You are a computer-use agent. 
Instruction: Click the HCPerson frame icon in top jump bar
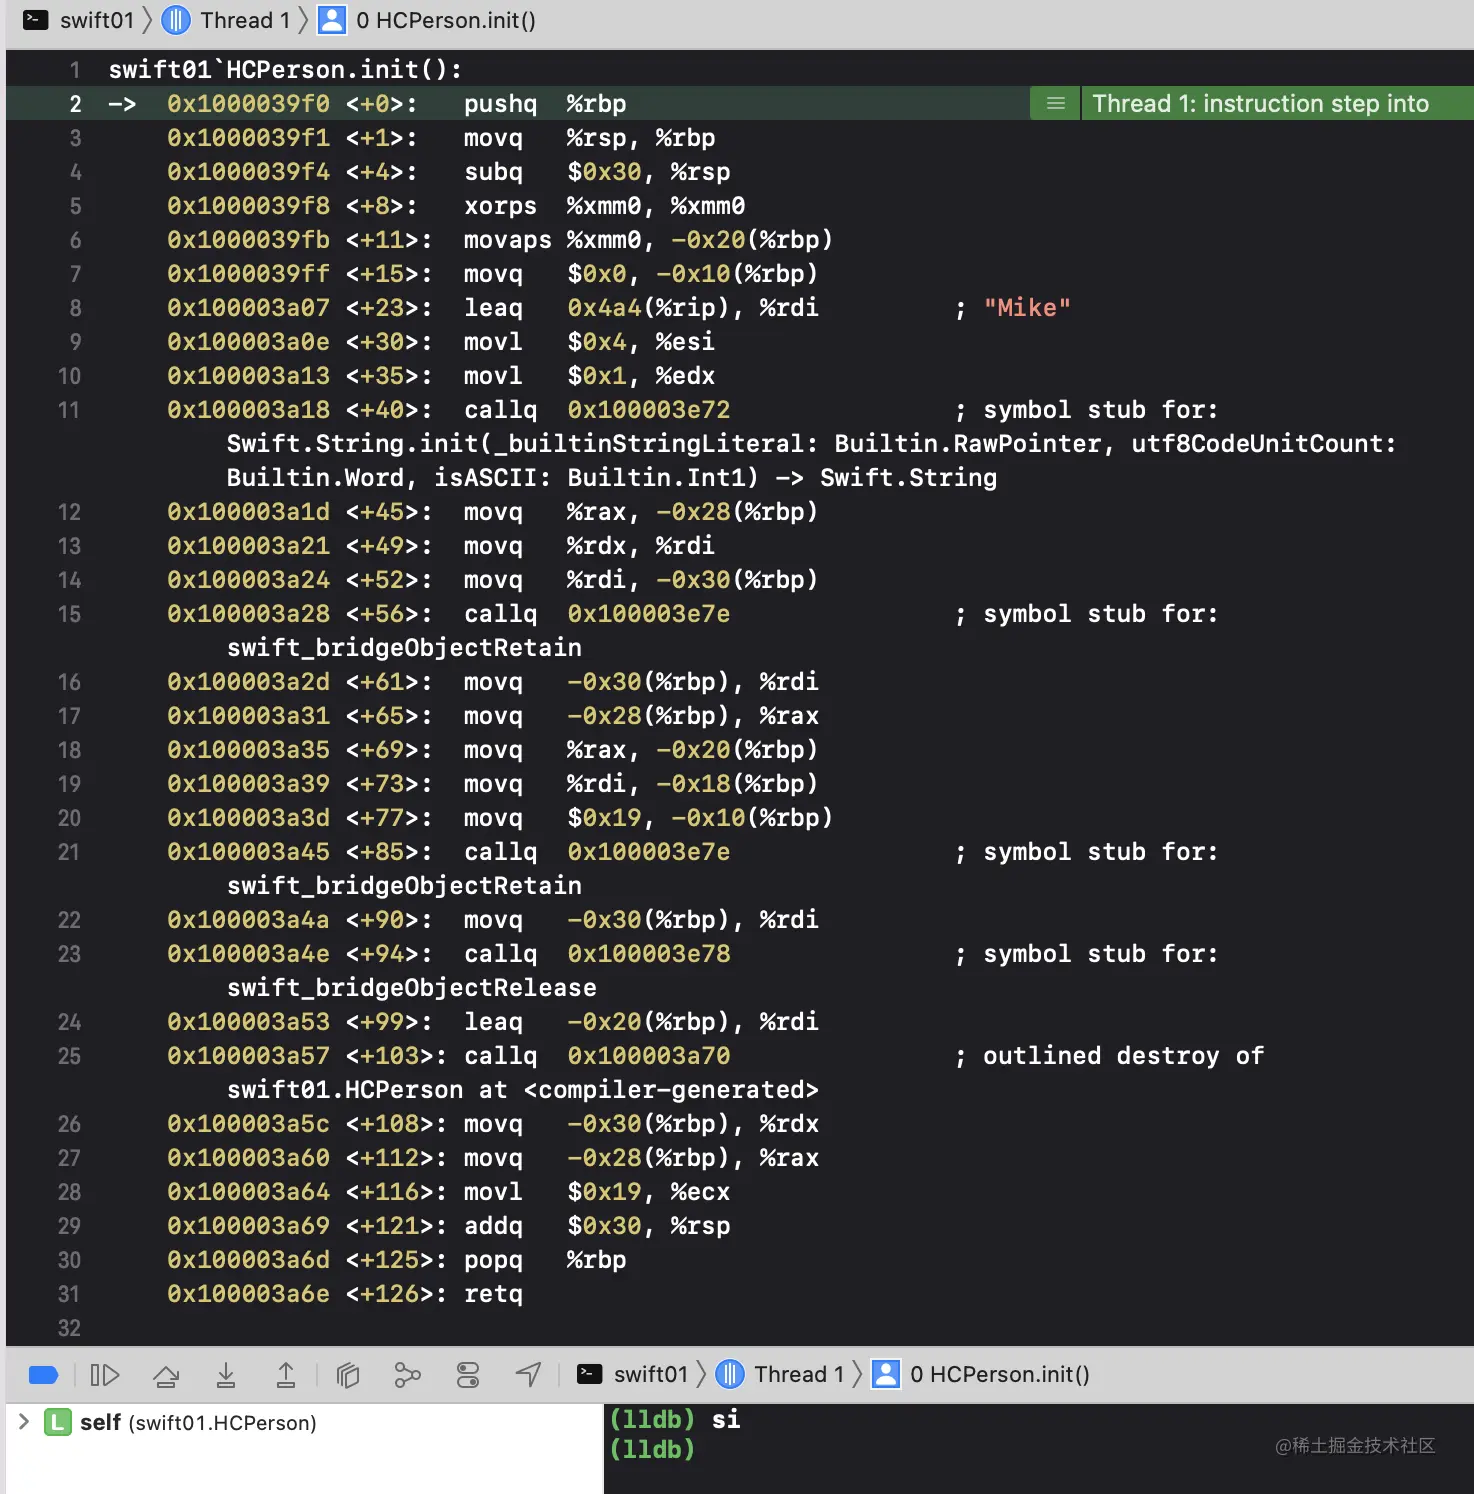tap(332, 20)
